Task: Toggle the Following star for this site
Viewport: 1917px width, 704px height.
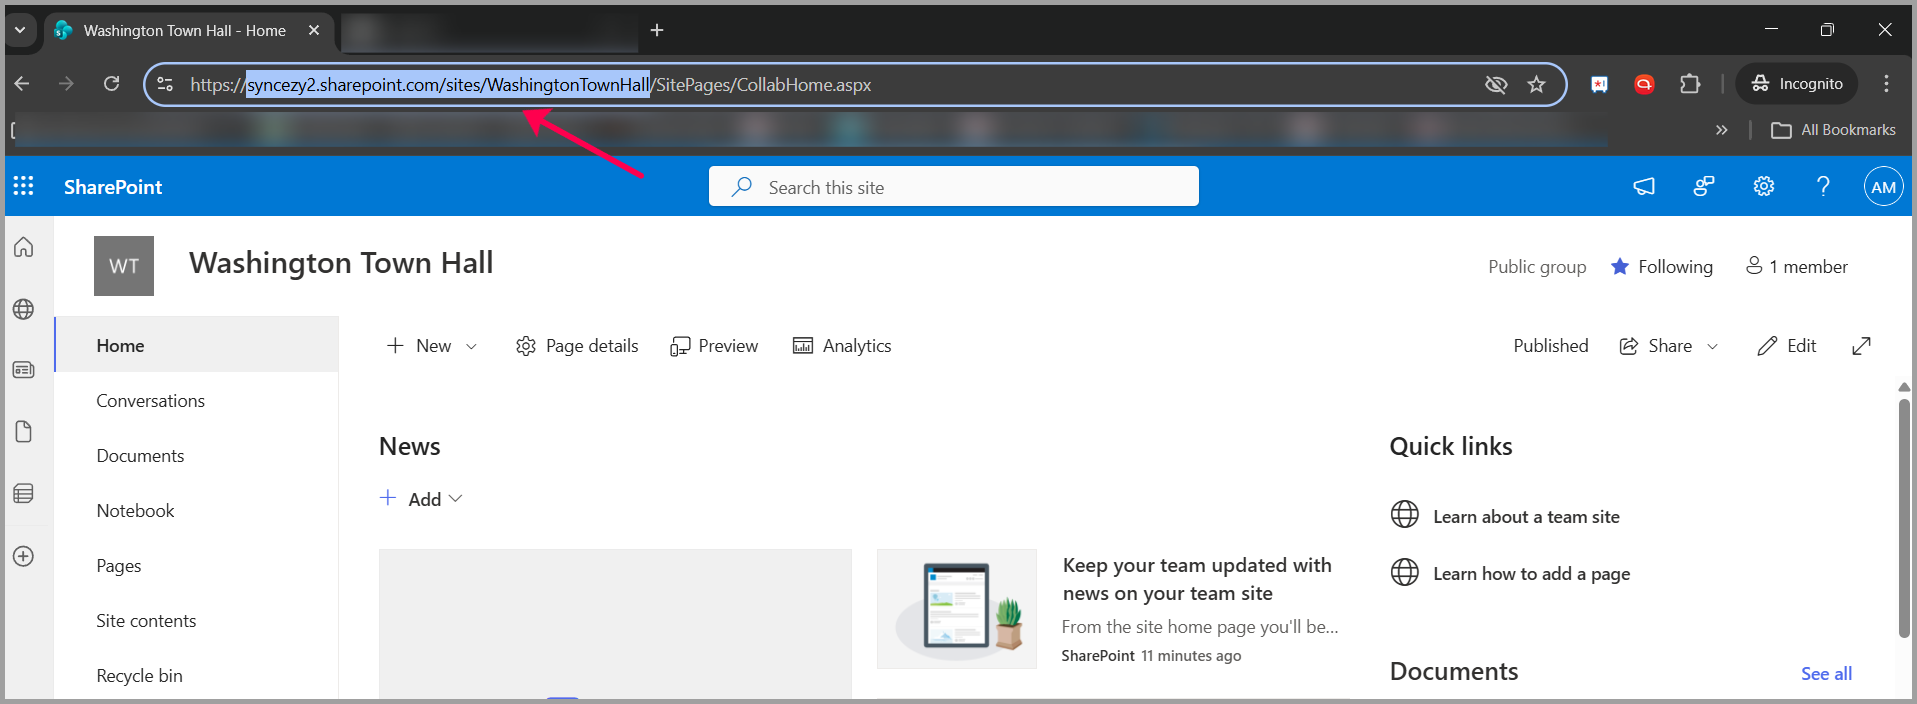Action: tap(1661, 267)
